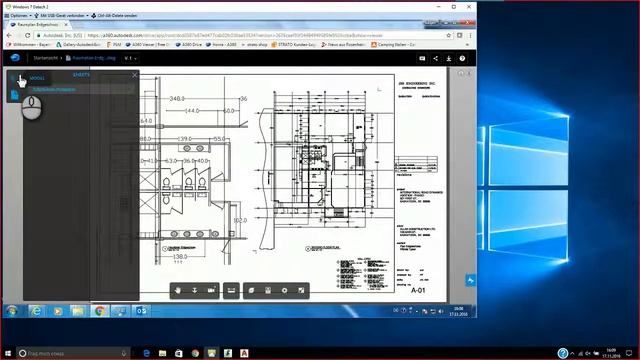
Task: Open the Optionen menu in VM window
Action: (x=18, y=16)
